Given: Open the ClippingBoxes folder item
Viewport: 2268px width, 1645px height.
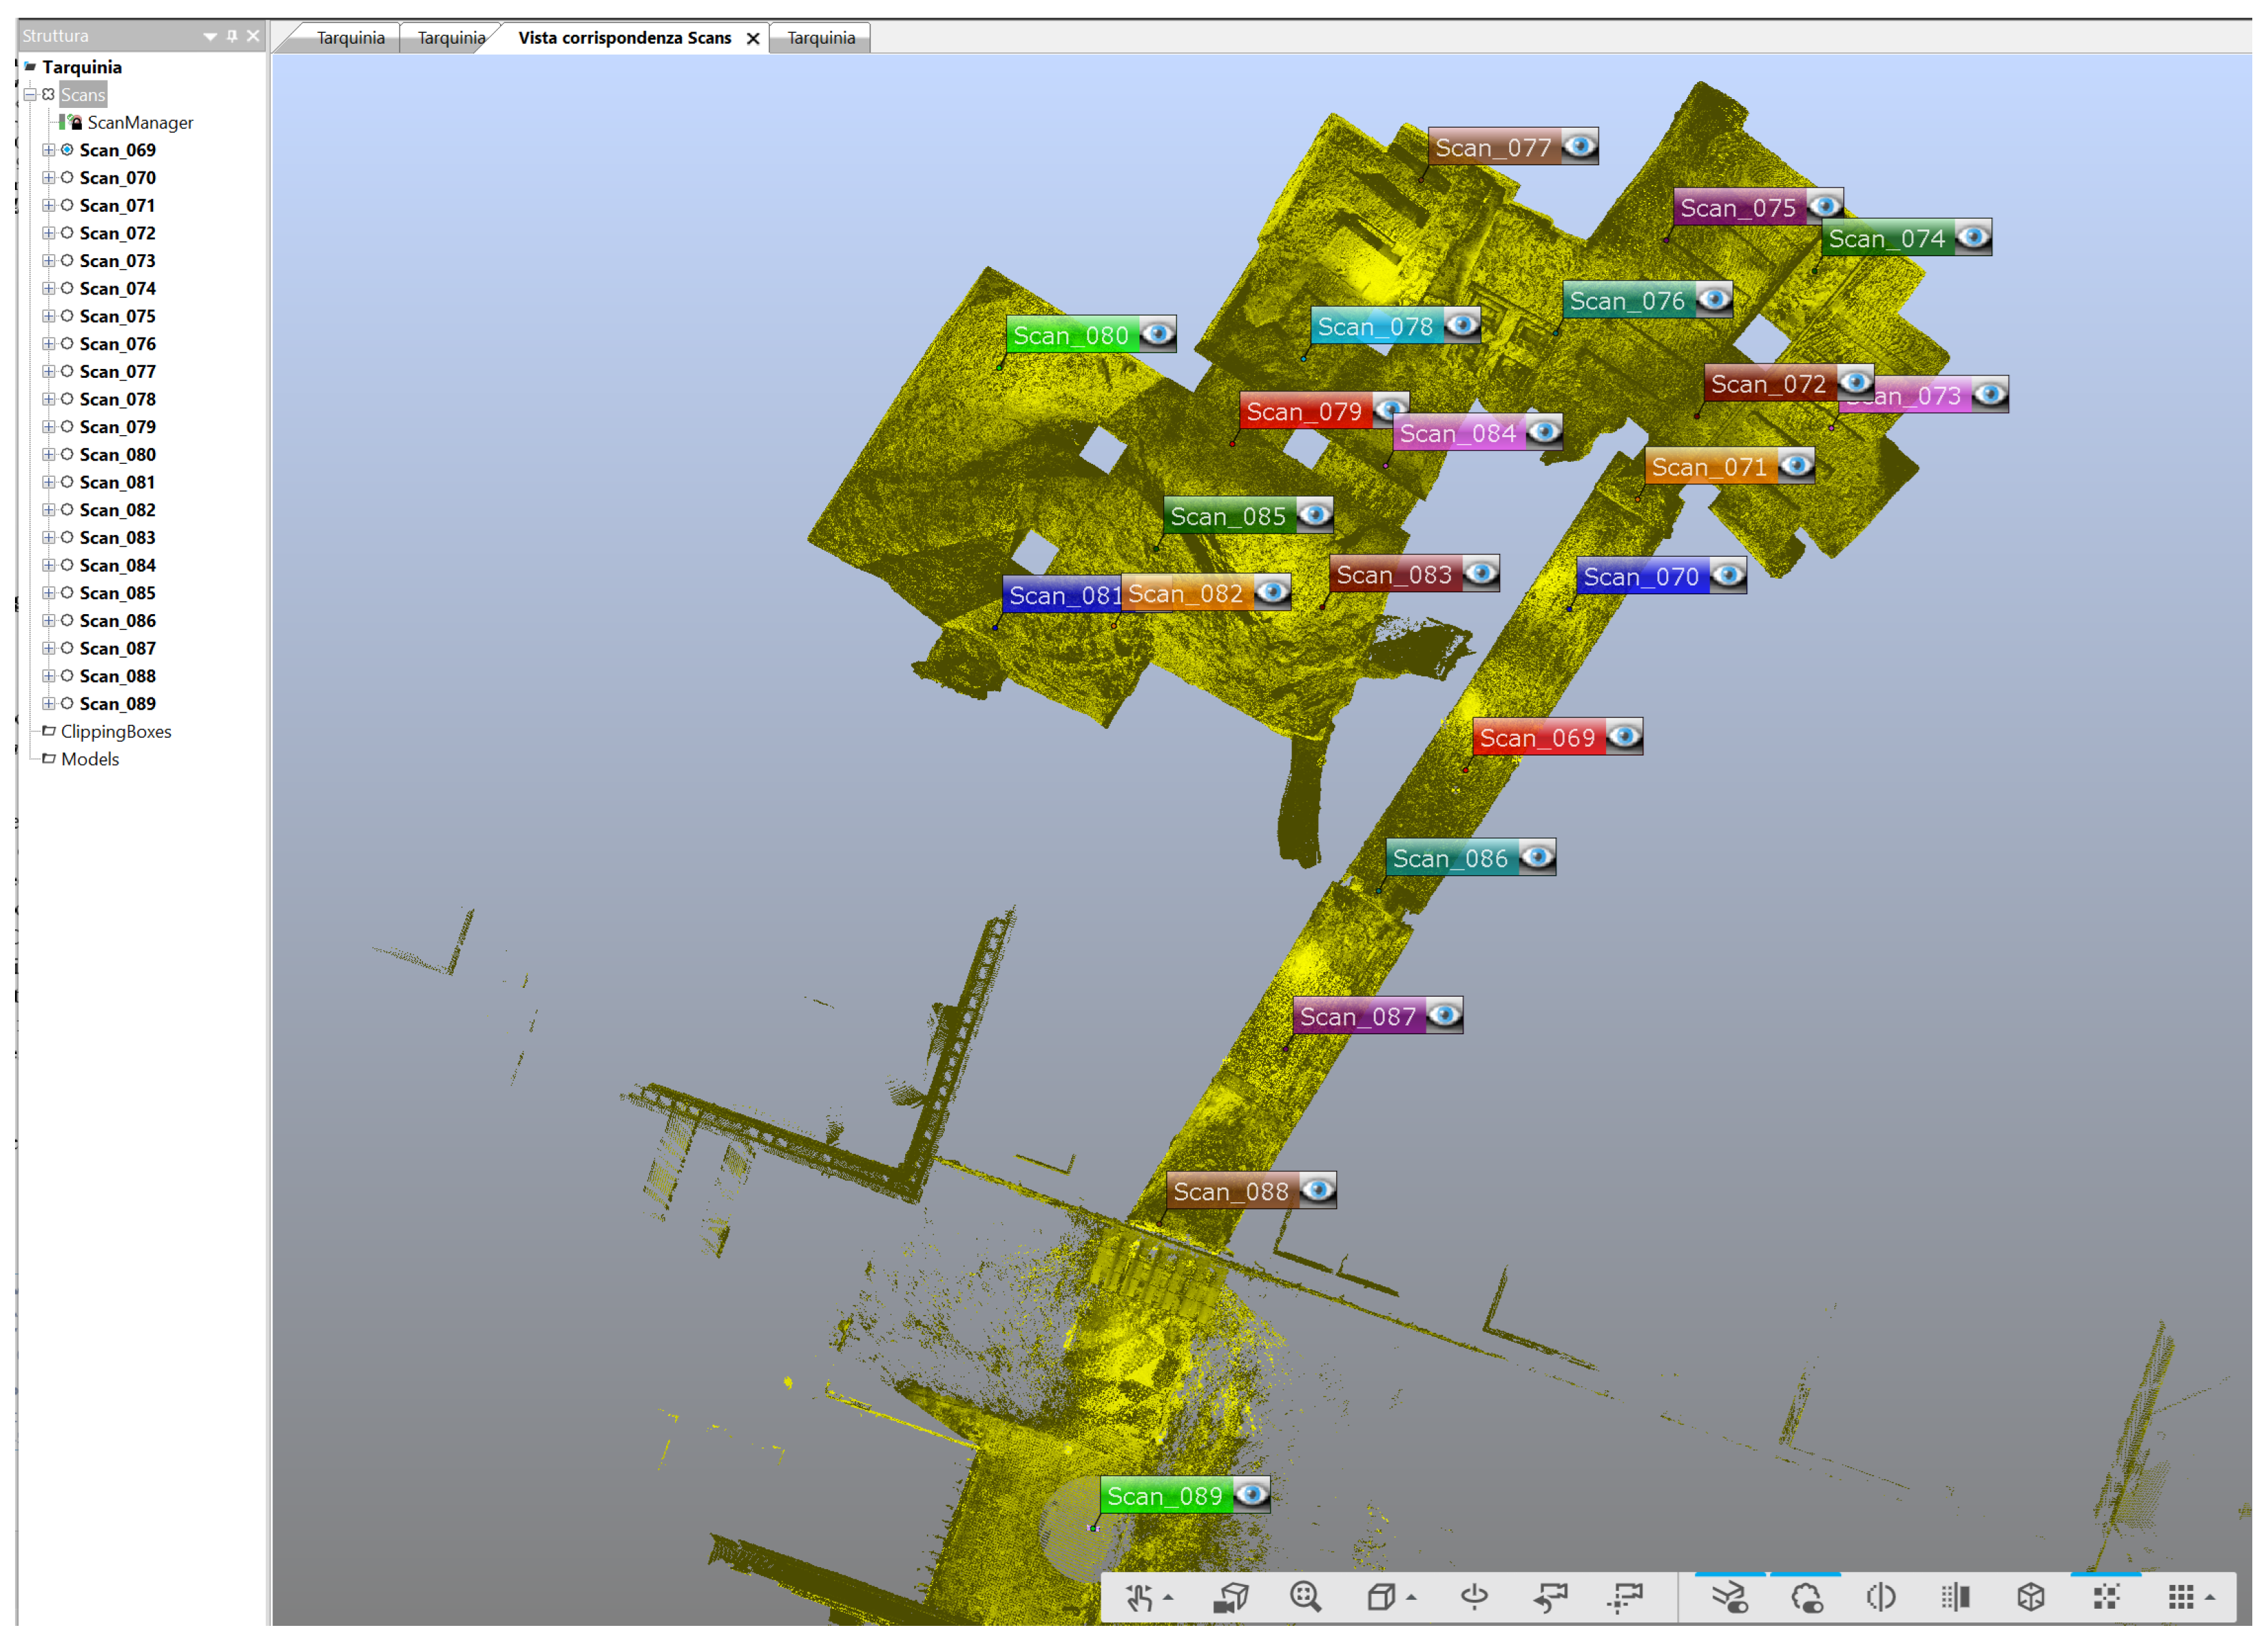Looking at the screenshot, I should pos(115,731).
